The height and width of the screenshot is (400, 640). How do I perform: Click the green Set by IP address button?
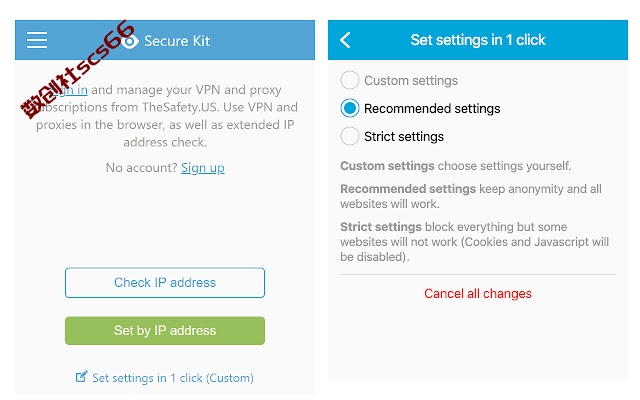(165, 330)
